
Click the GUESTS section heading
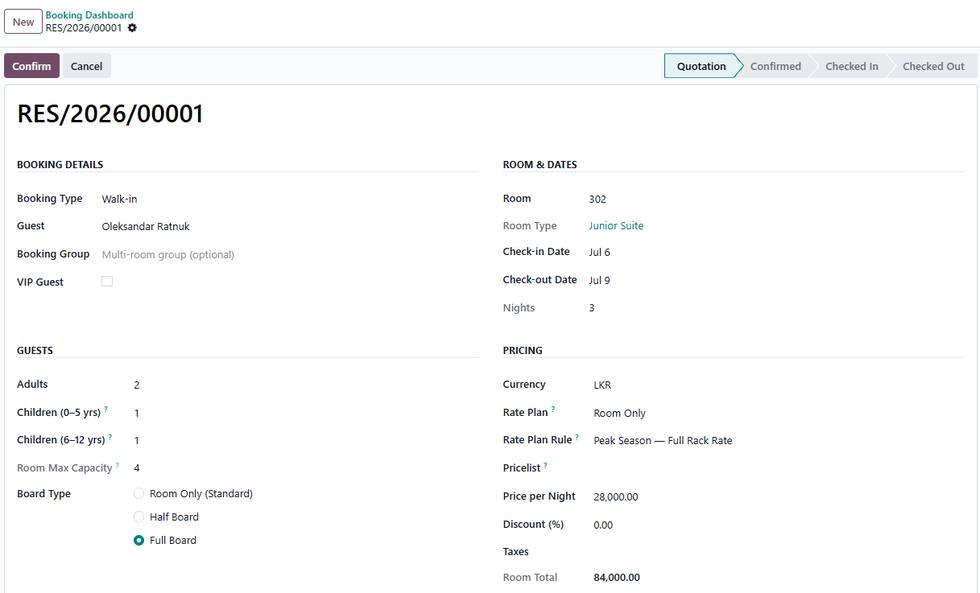click(35, 351)
